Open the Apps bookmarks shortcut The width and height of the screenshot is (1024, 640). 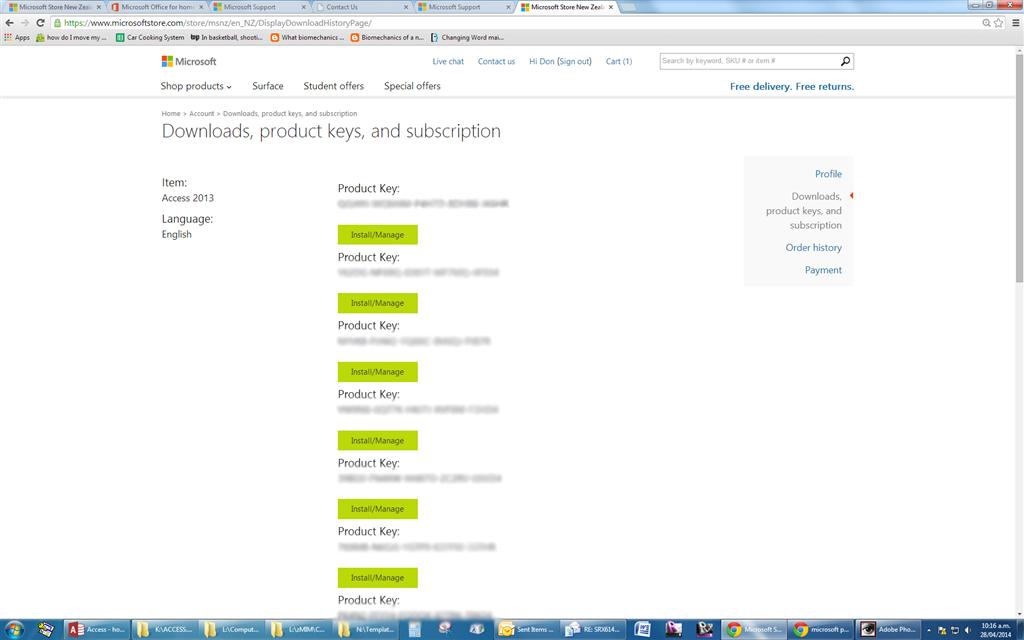16,38
